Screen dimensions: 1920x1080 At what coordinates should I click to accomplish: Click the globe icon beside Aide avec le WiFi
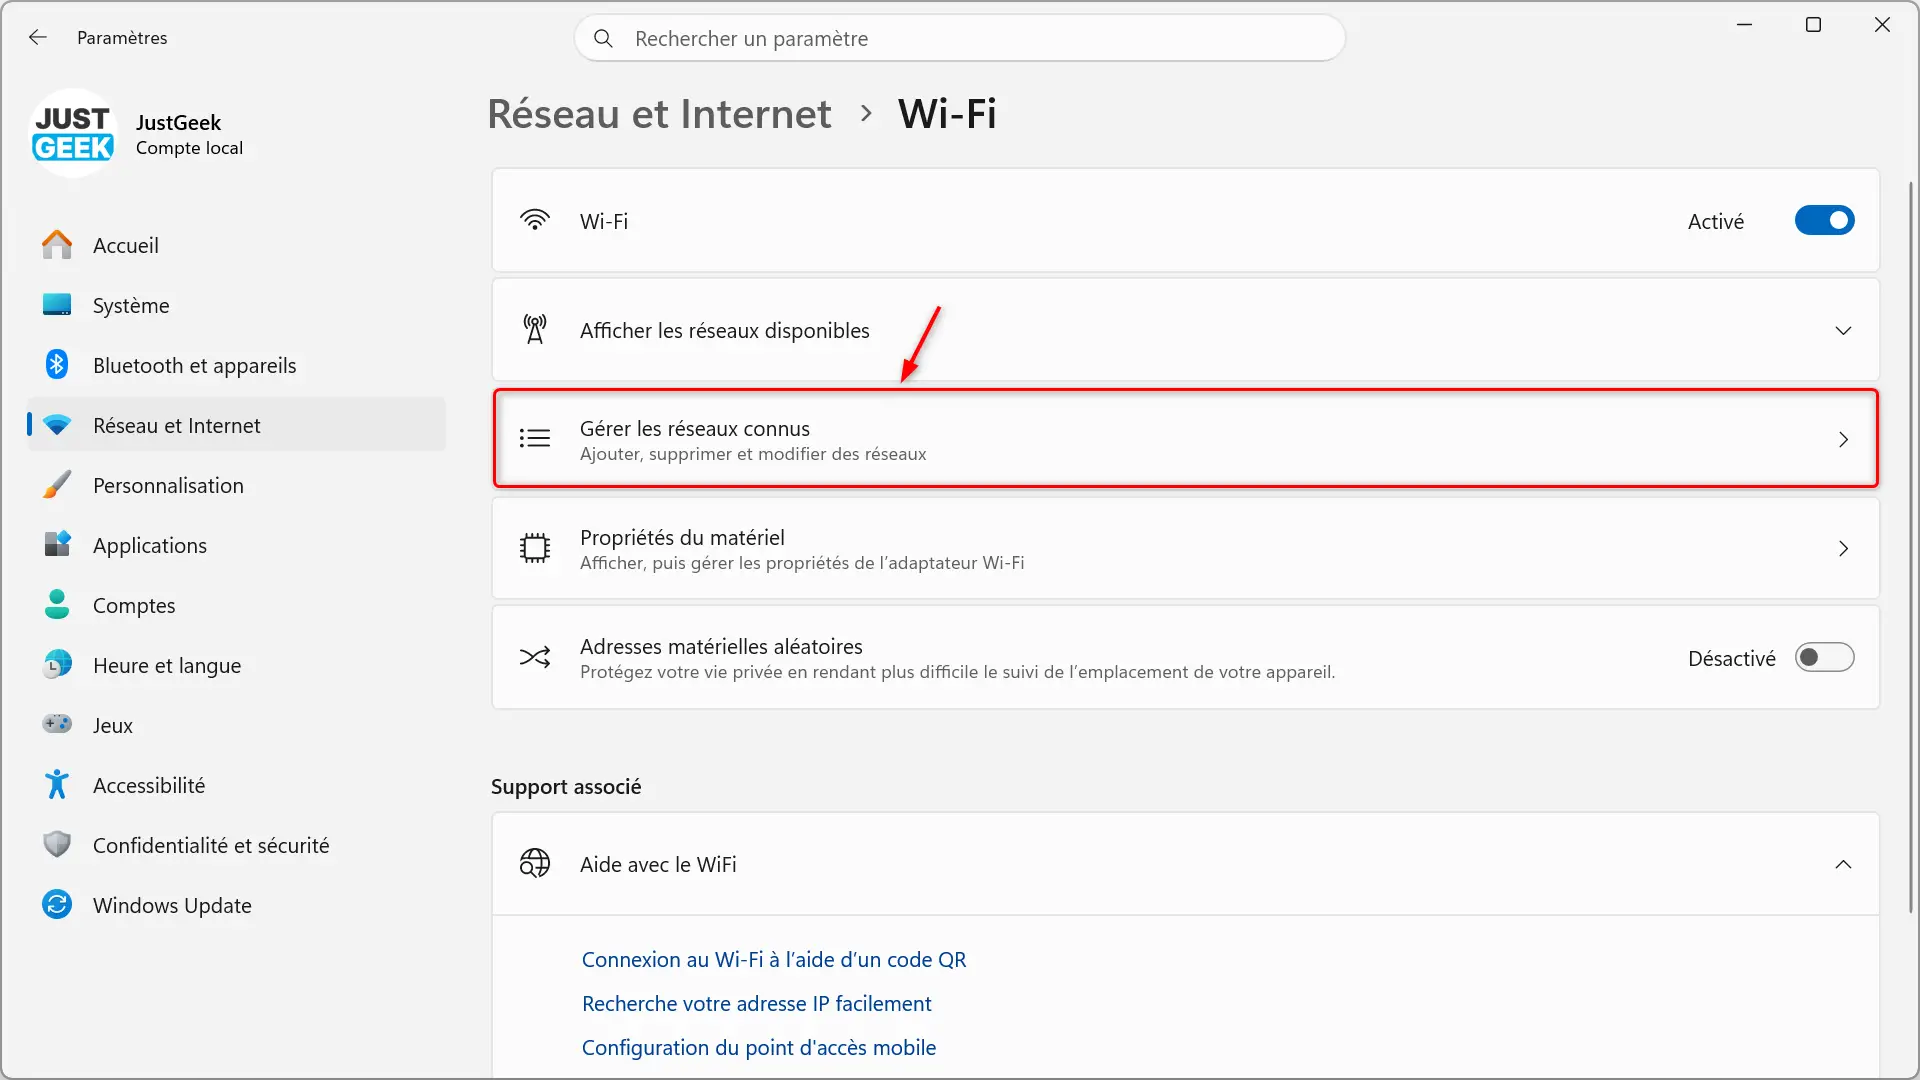(535, 863)
